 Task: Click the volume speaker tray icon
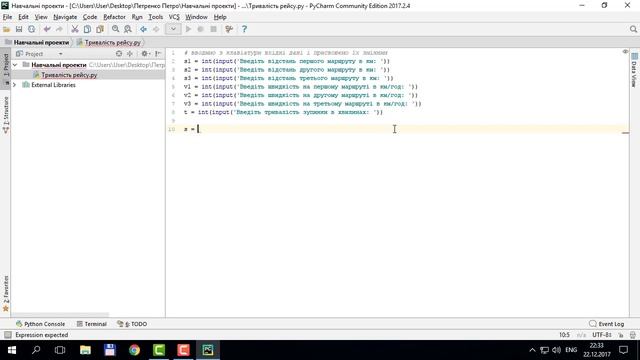pyautogui.click(x=556, y=350)
